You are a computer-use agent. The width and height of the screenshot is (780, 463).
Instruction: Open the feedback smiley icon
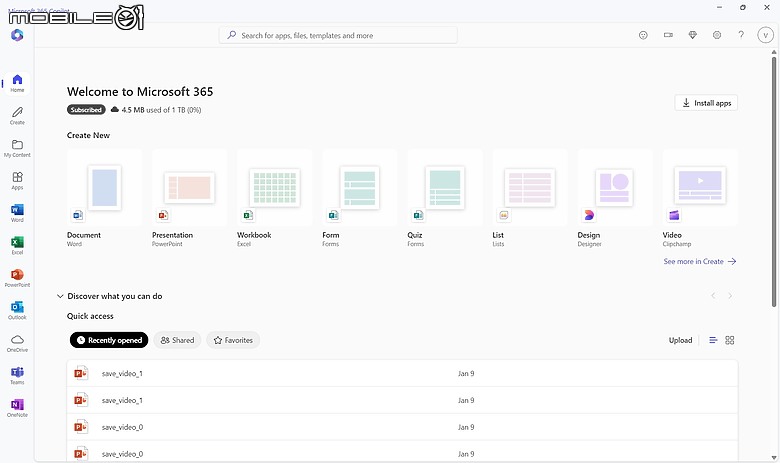click(x=643, y=35)
